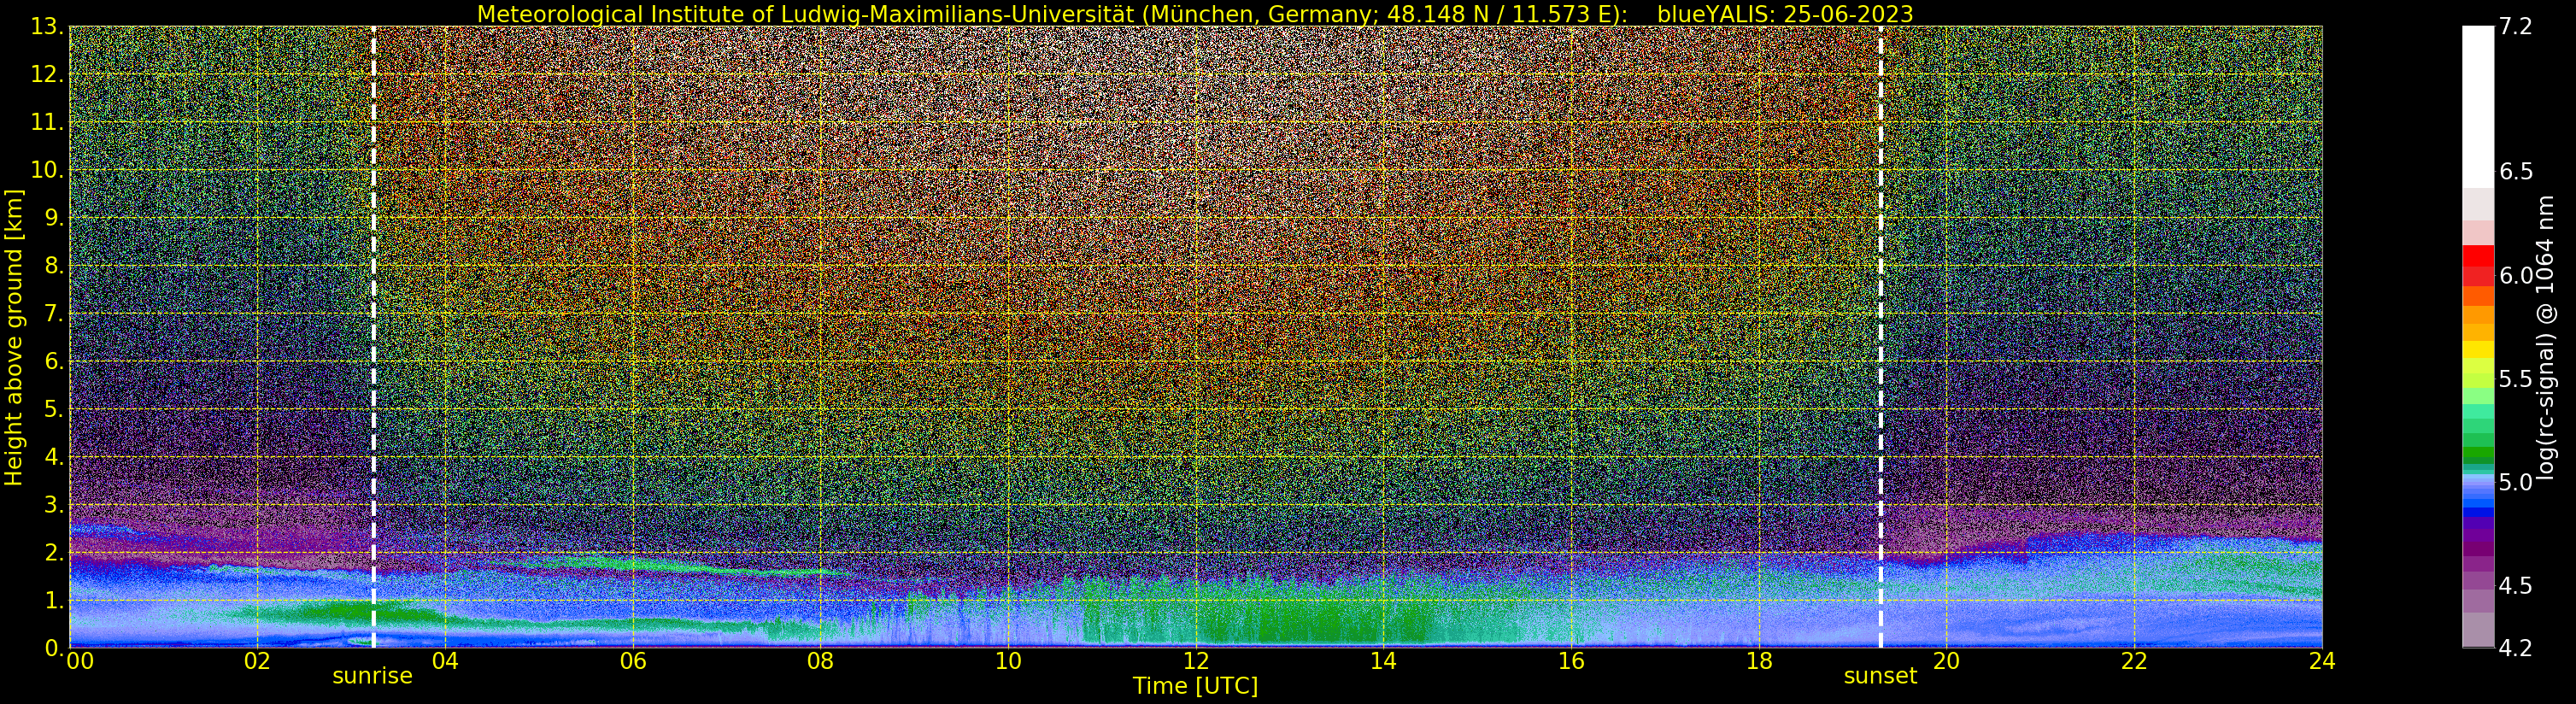2576x704 pixels.
Task: Select the 'sunset' label under the time axis
Action: (x=1880, y=676)
